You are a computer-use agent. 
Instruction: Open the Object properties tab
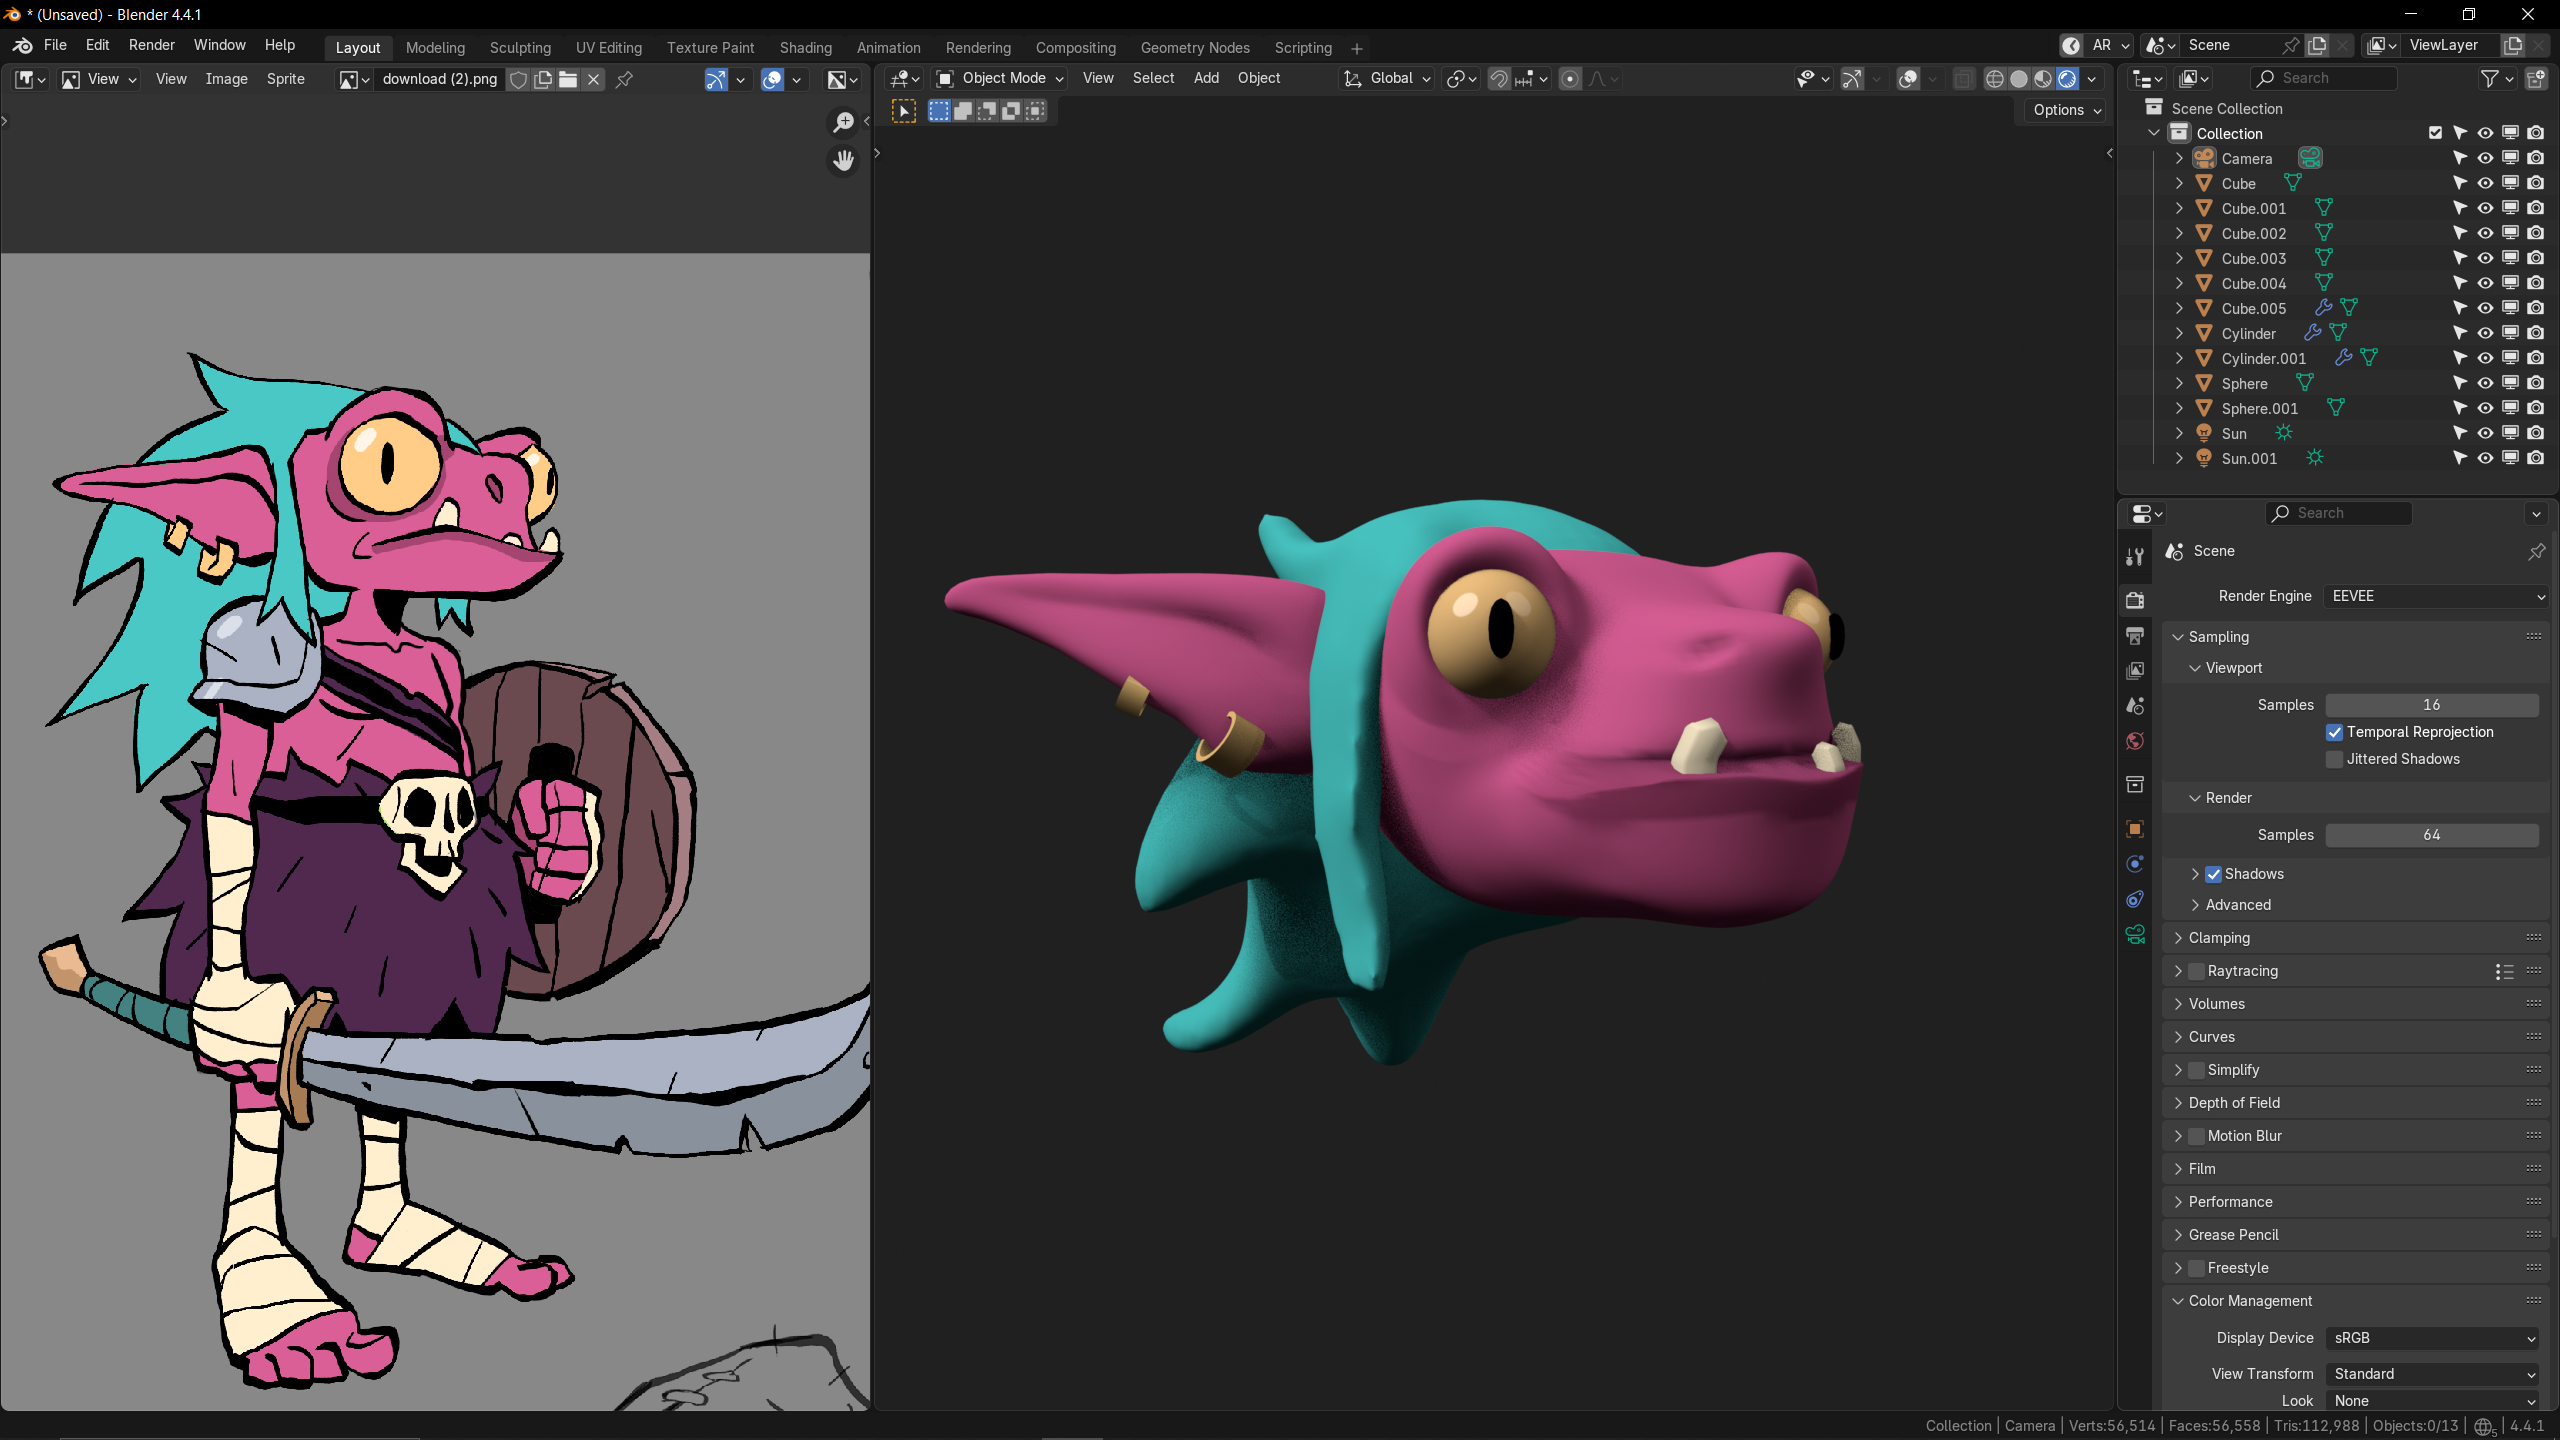click(2135, 829)
